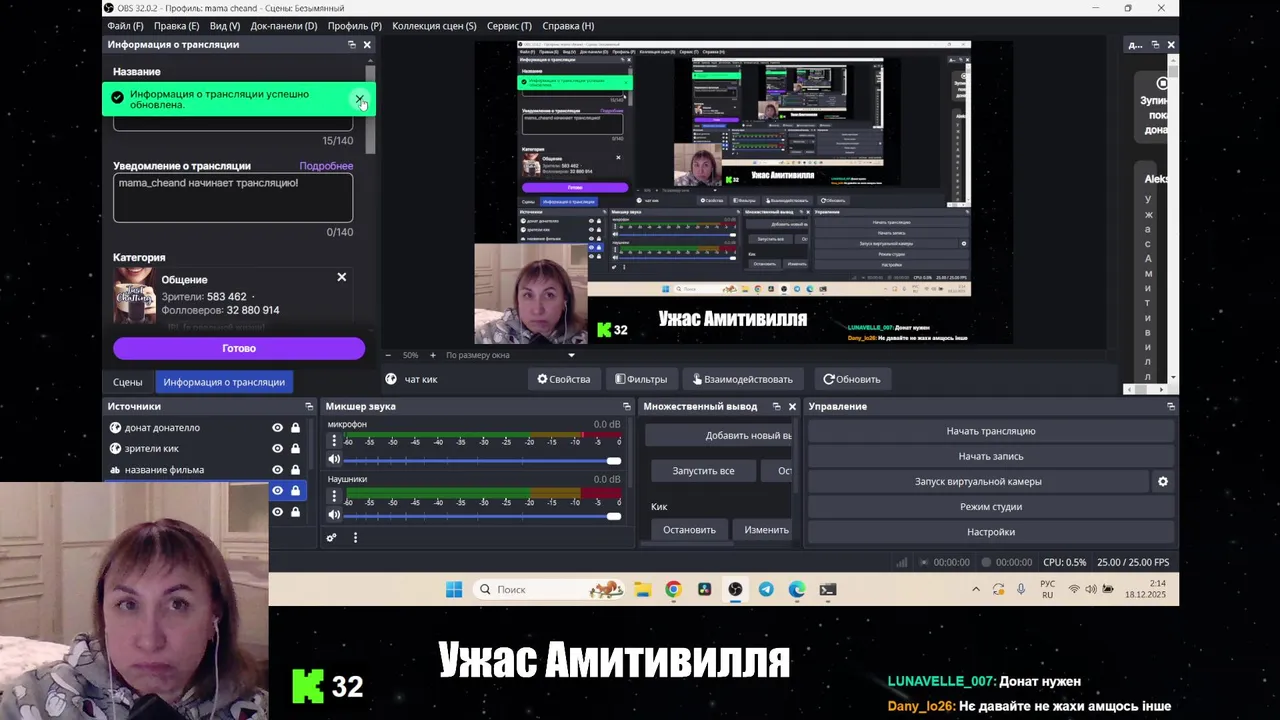Click Начать запись
Viewport: 1280px width, 720px height.
pyautogui.click(x=991, y=456)
